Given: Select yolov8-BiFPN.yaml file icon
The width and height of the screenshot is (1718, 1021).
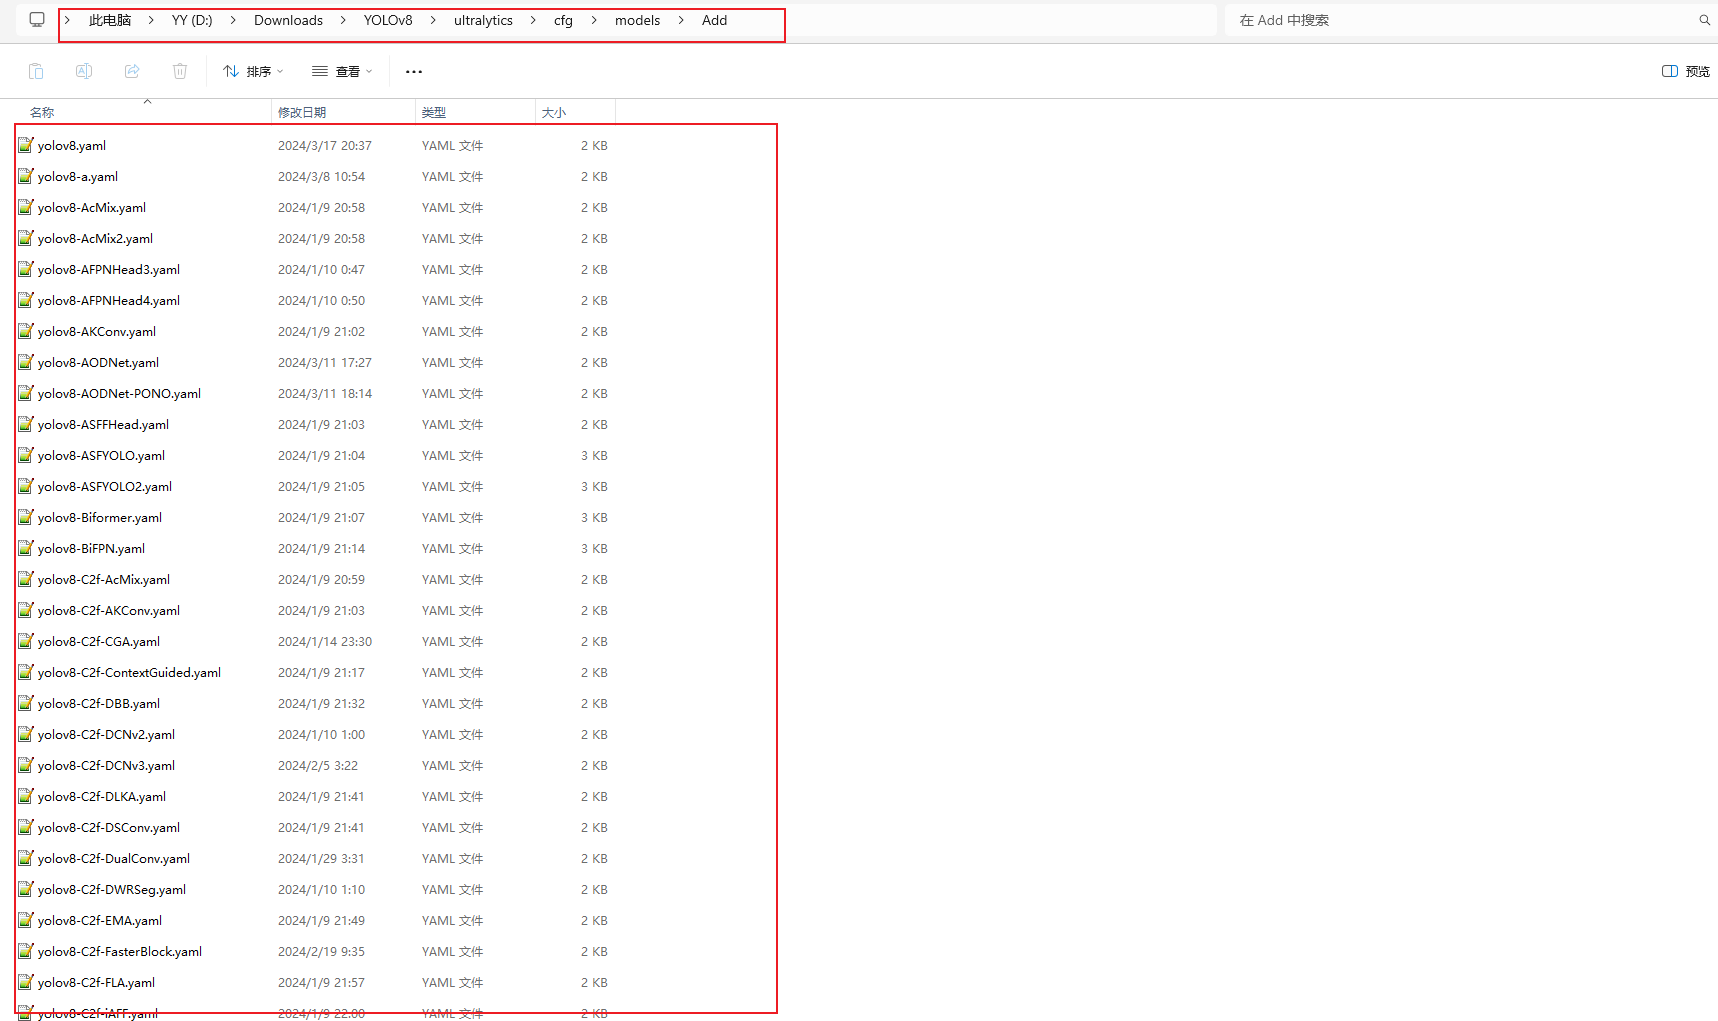Looking at the screenshot, I should pyautogui.click(x=26, y=548).
